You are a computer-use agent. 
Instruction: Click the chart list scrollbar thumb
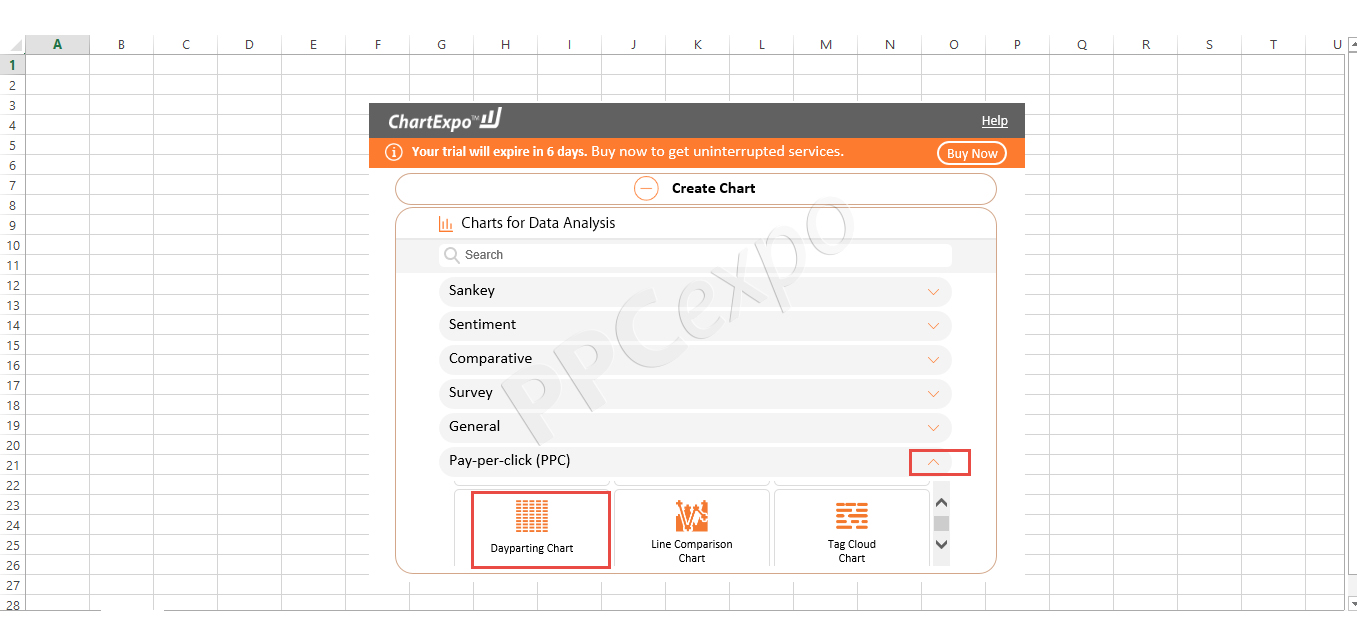pos(941,523)
